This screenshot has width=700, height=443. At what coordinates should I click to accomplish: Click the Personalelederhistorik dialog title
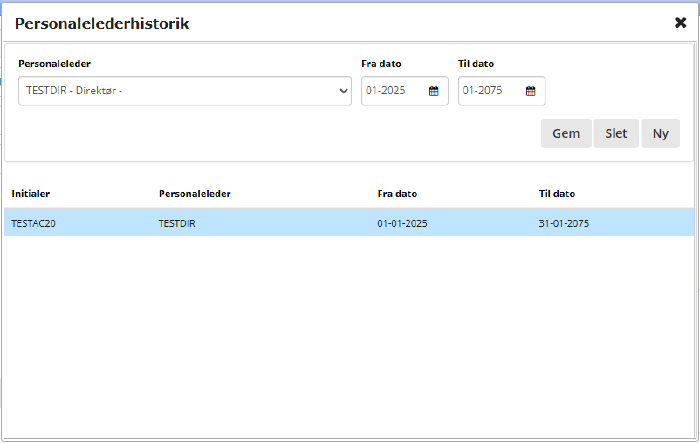(102, 23)
